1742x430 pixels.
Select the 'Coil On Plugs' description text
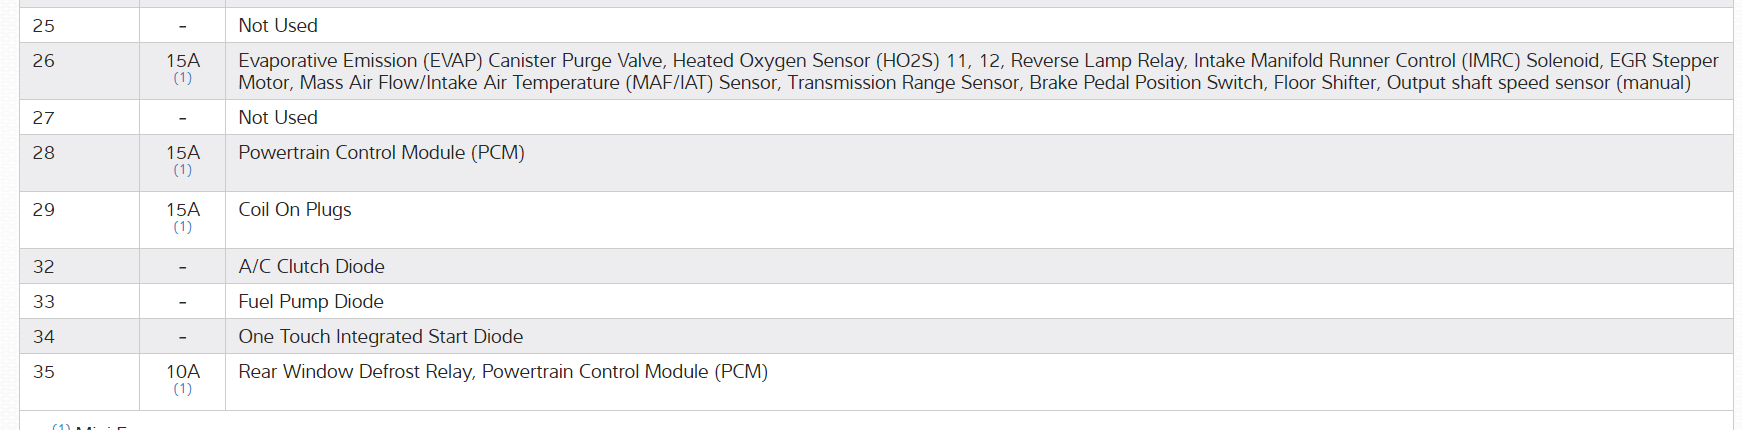294,210
